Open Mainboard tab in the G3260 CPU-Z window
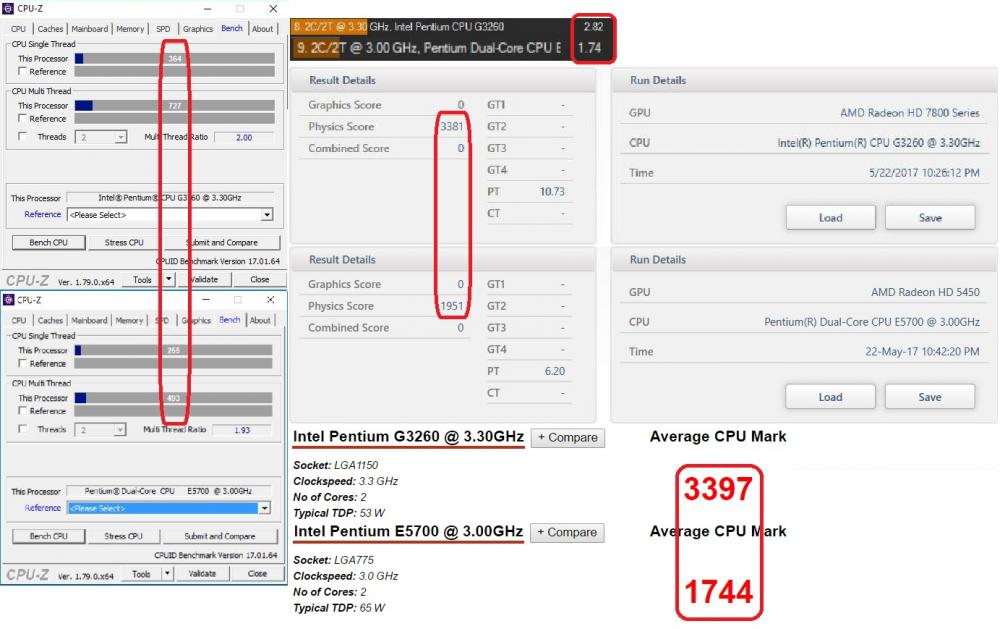Viewport: 1000px width, 629px height. (89, 29)
